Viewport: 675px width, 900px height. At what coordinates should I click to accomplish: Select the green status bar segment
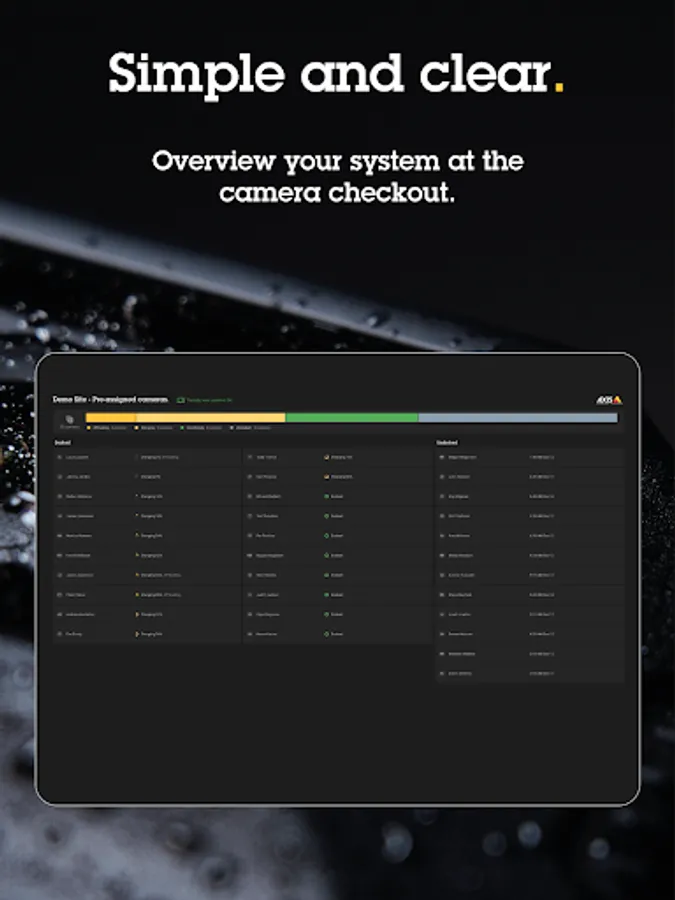(352, 418)
